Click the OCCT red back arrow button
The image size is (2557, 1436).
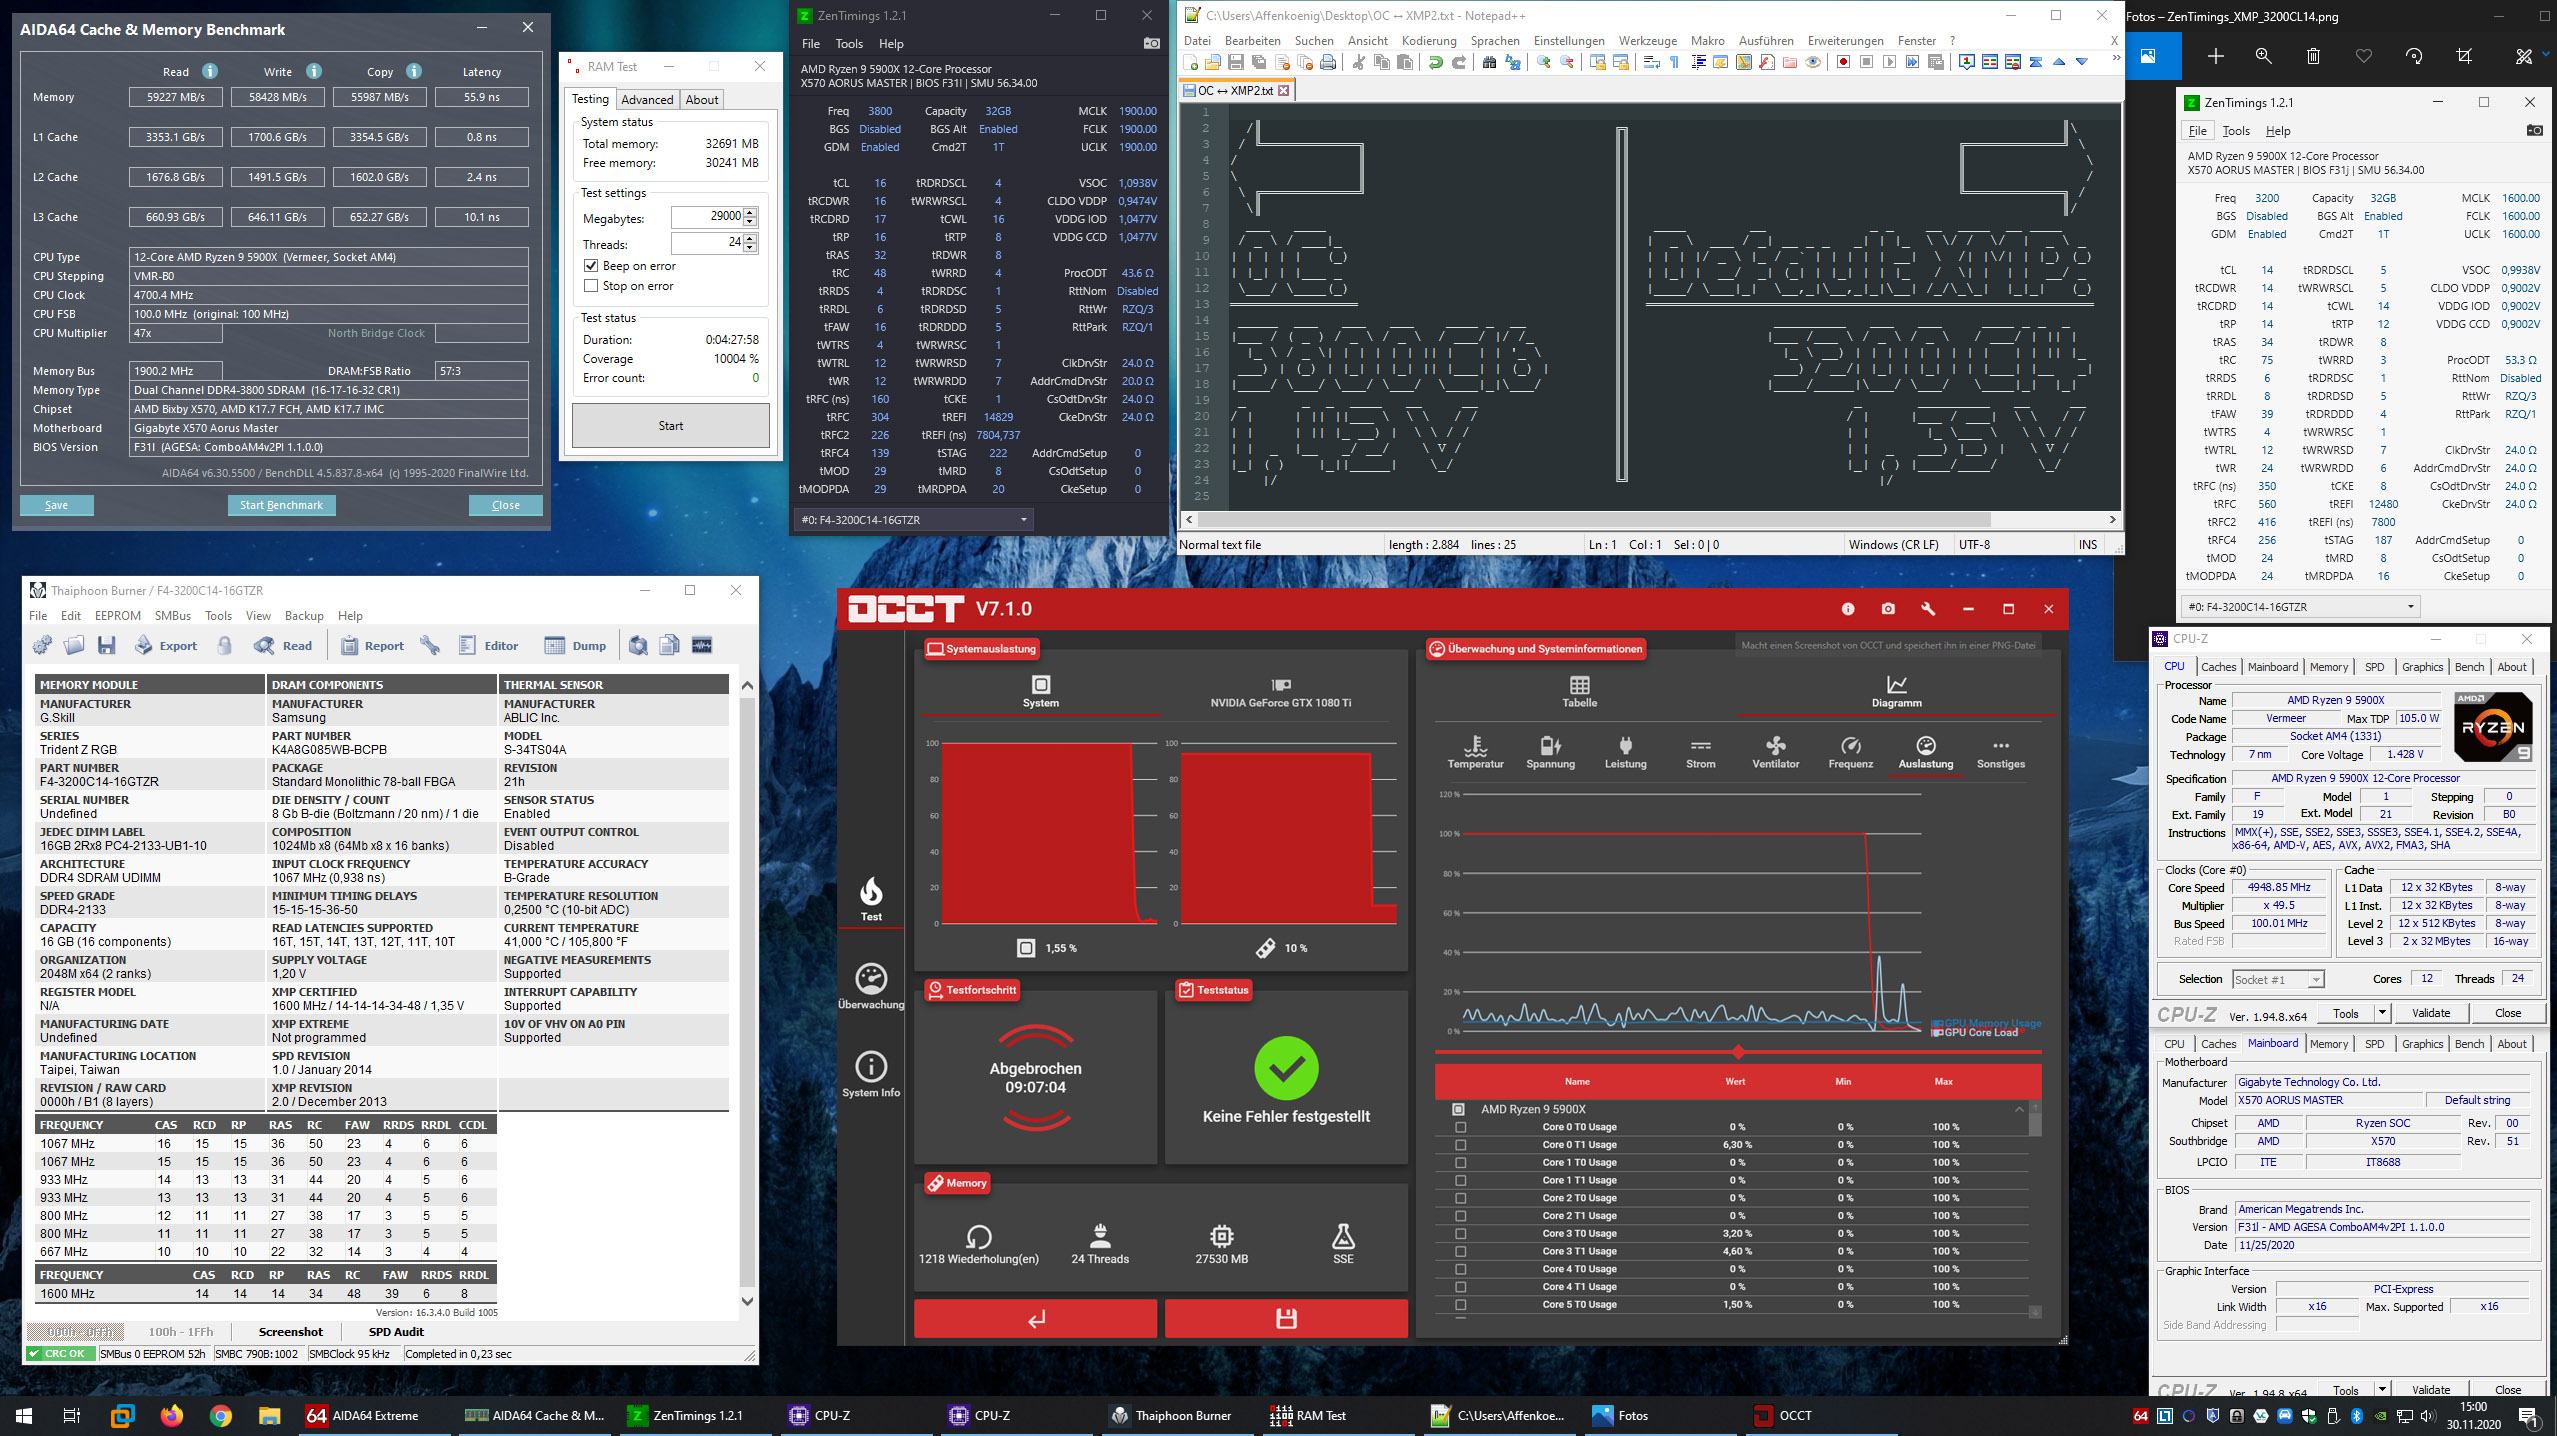tap(1035, 1319)
